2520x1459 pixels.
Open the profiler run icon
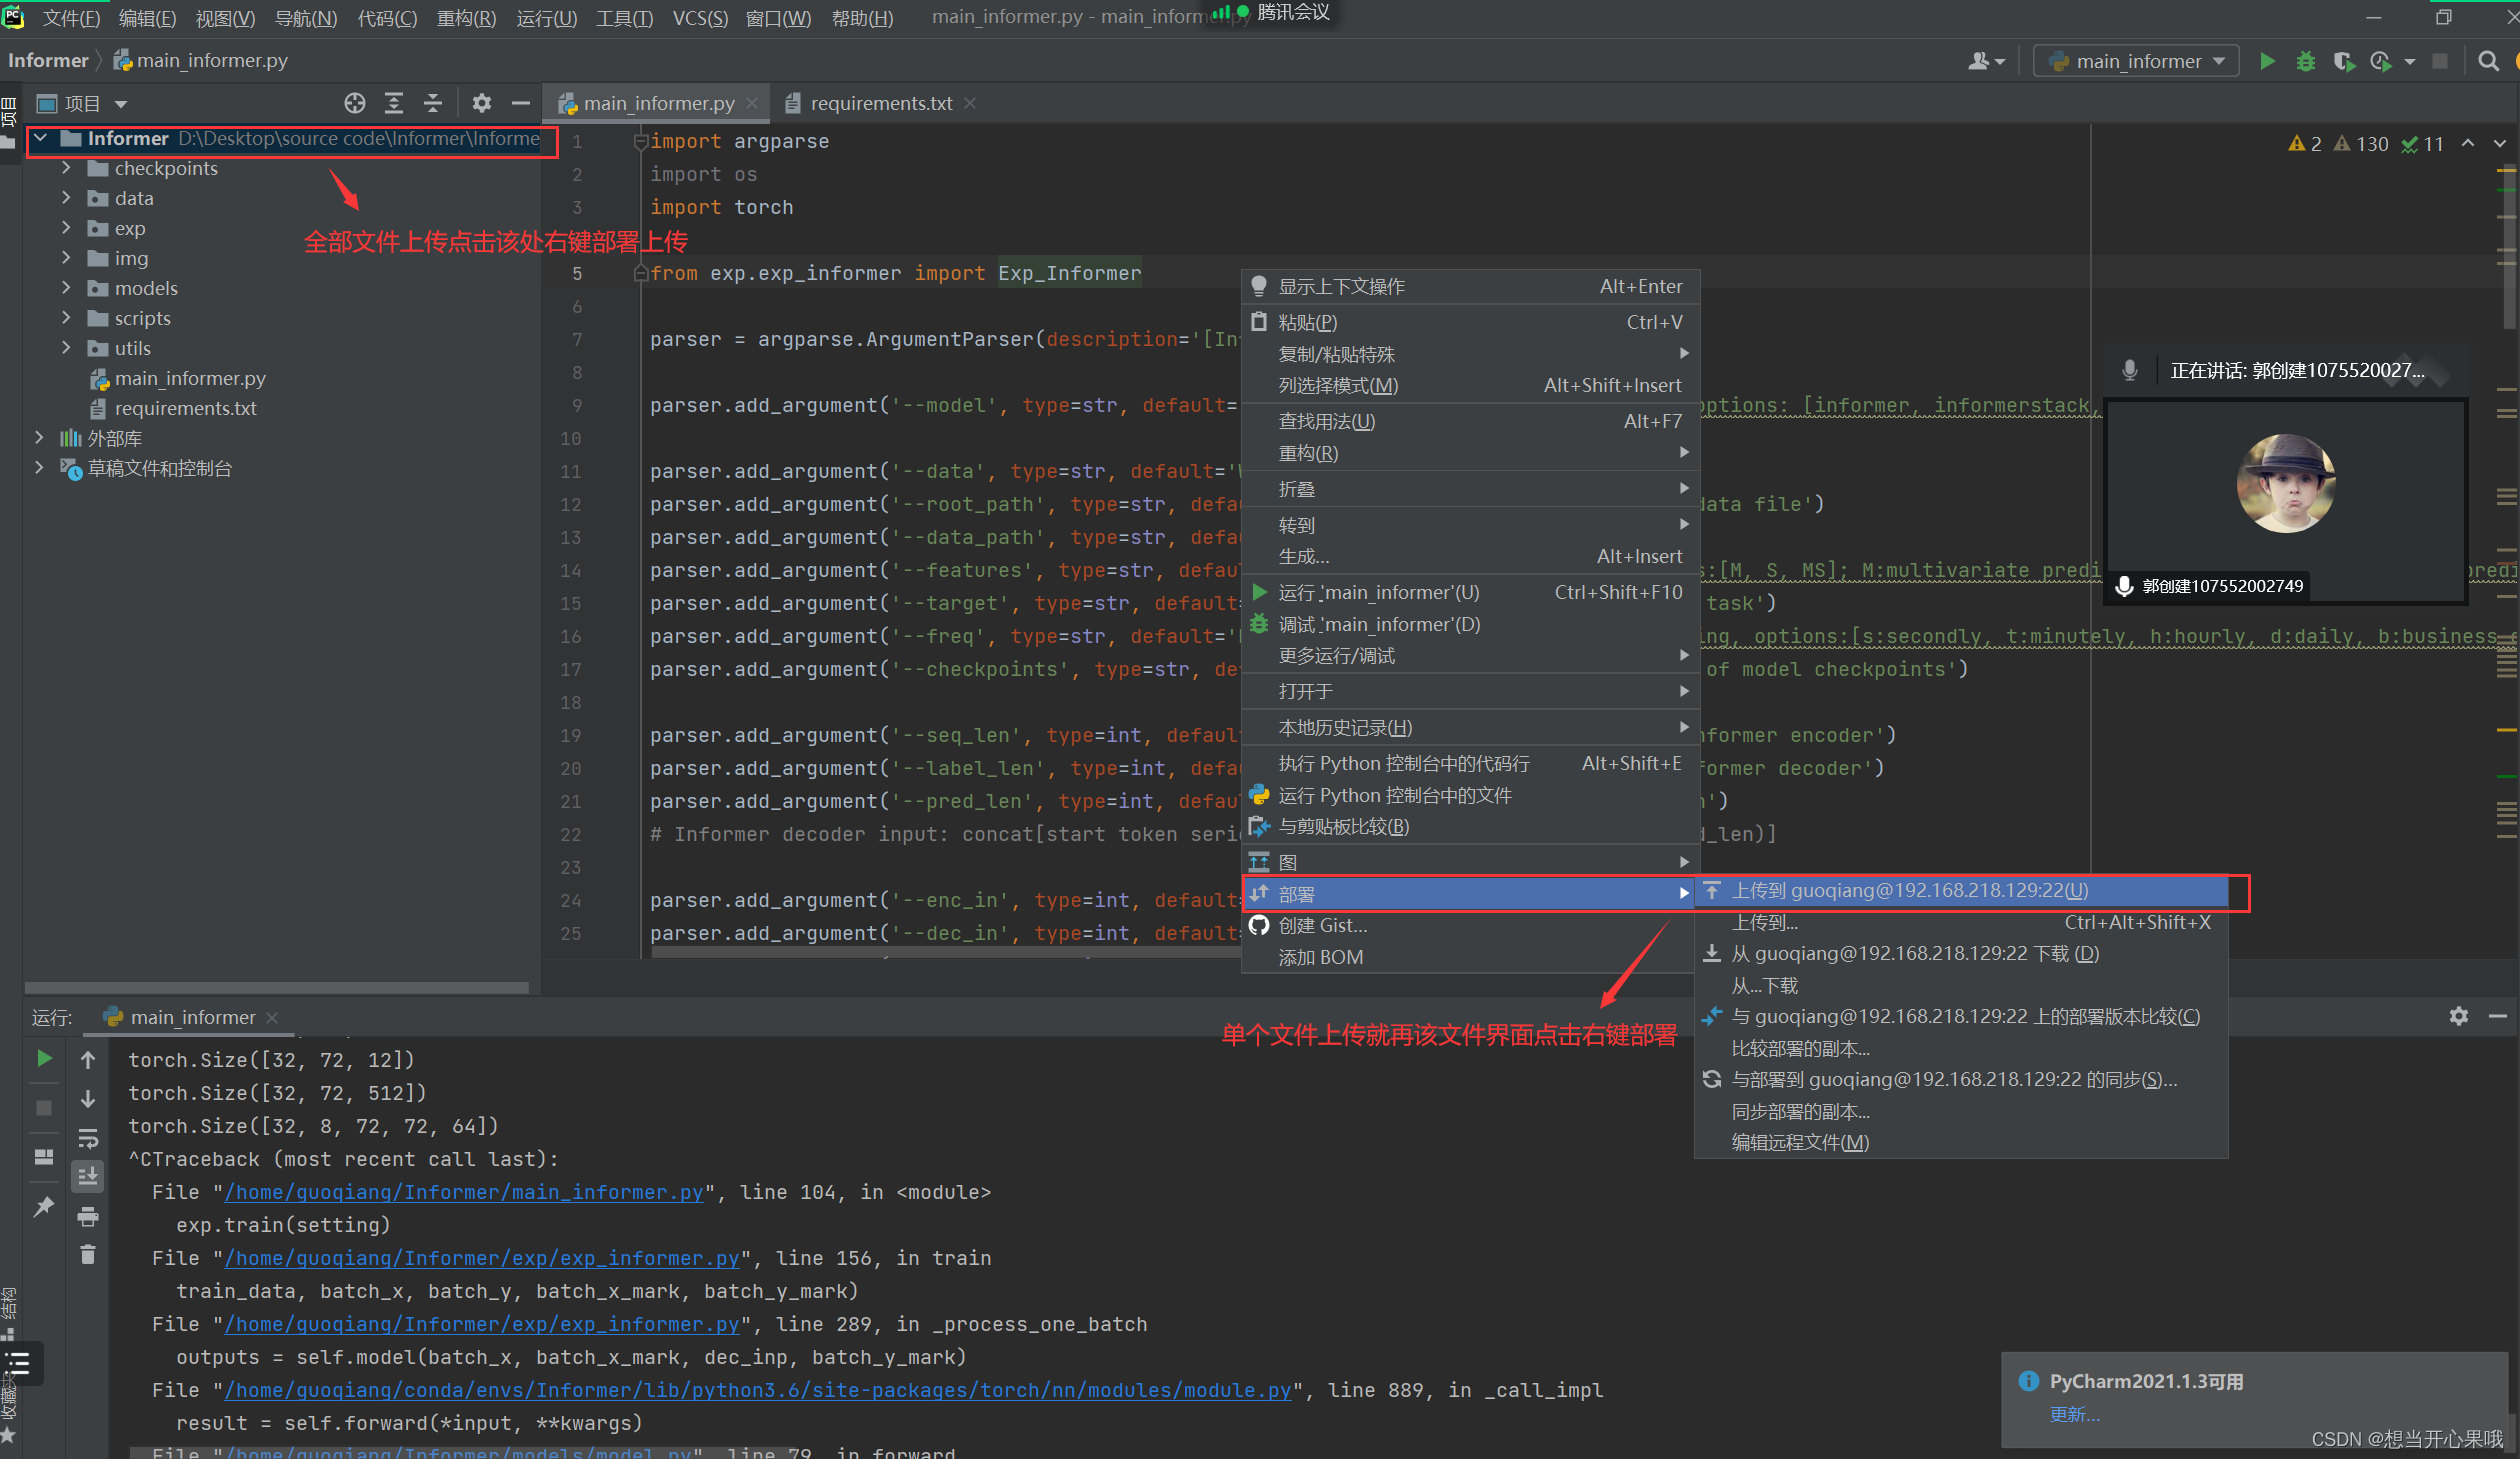pos(2381,61)
